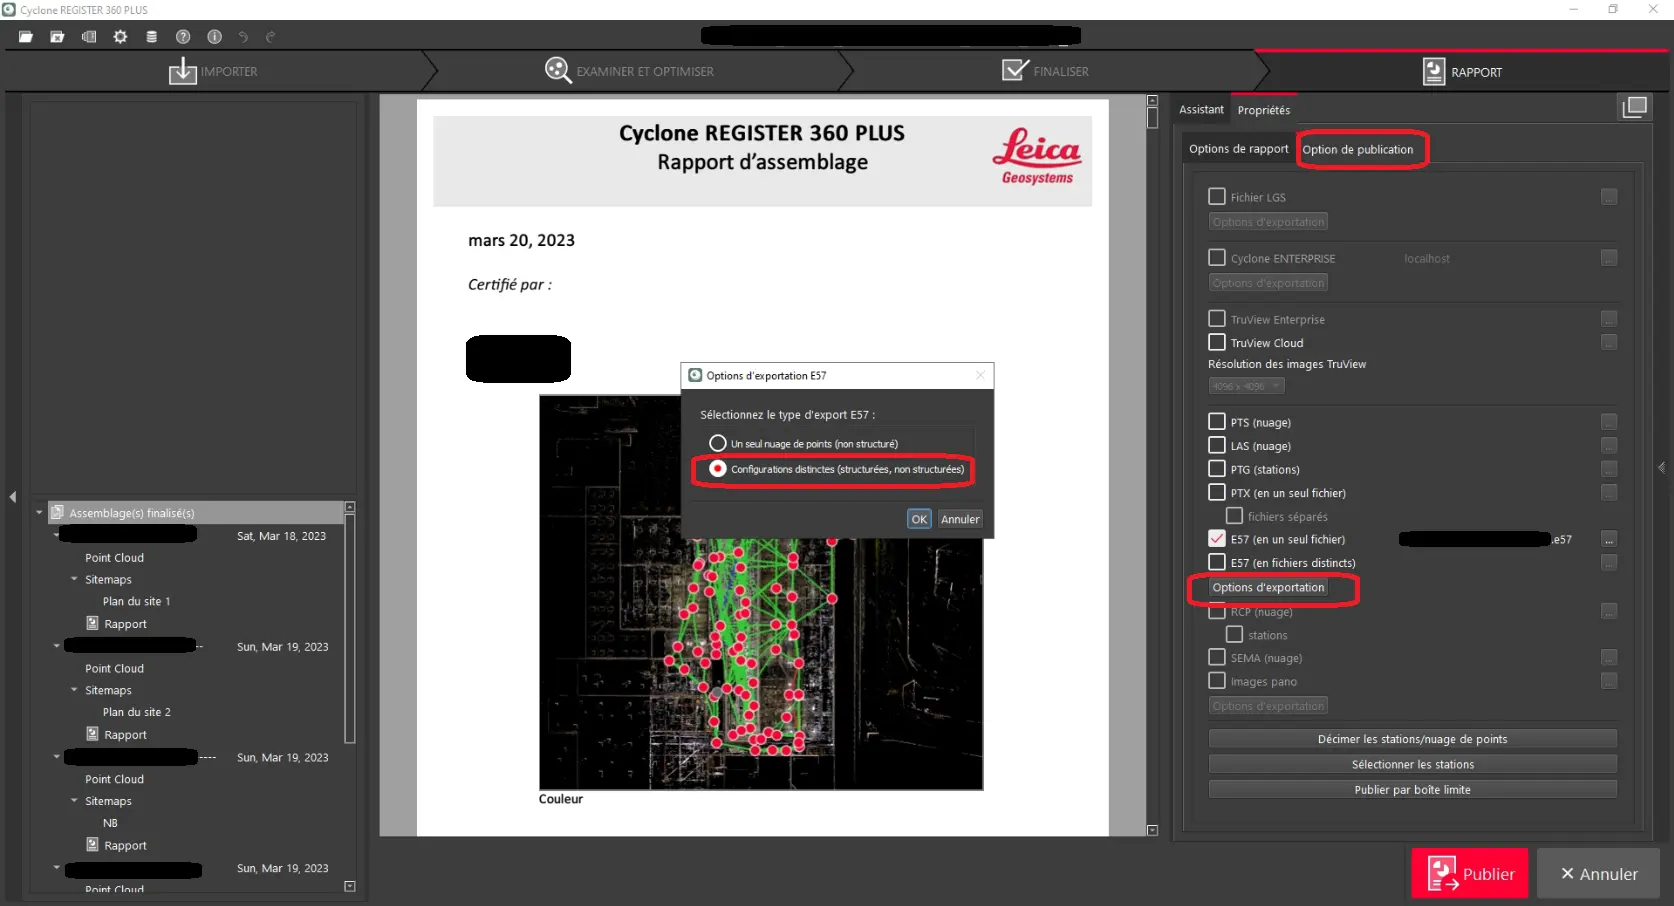1674x906 pixels.
Task: Click Publier par boîte limite button
Action: tap(1412, 789)
